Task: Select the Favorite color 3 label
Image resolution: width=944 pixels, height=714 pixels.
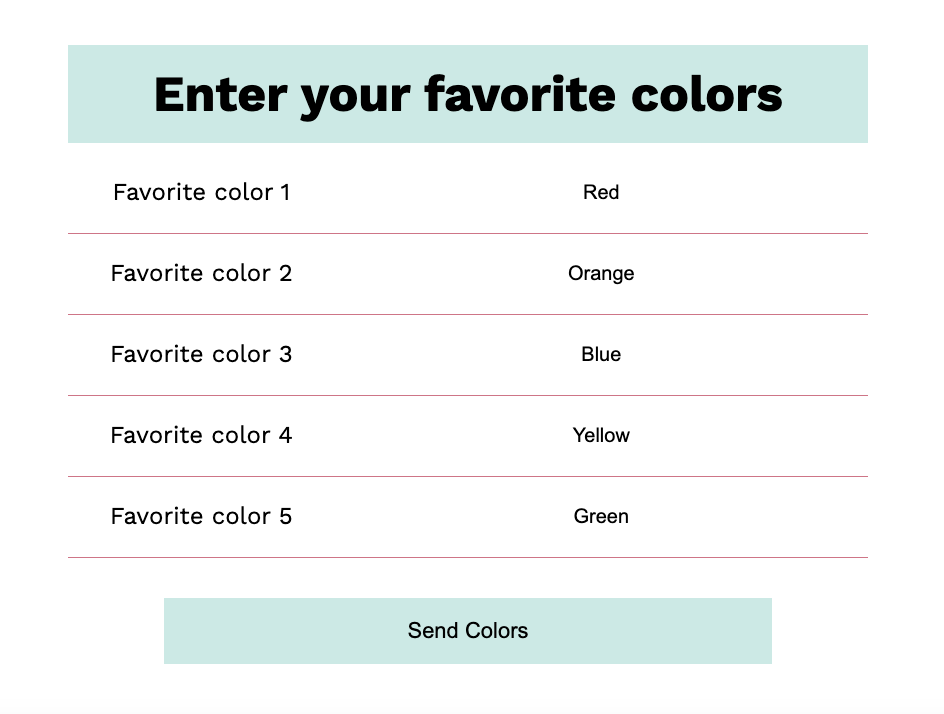Action: point(201,354)
